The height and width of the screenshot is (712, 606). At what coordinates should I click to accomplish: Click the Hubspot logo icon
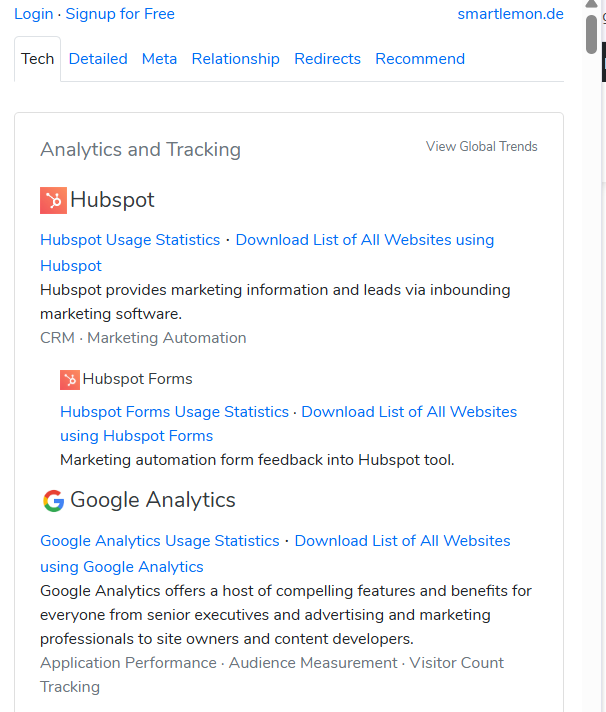(54, 200)
